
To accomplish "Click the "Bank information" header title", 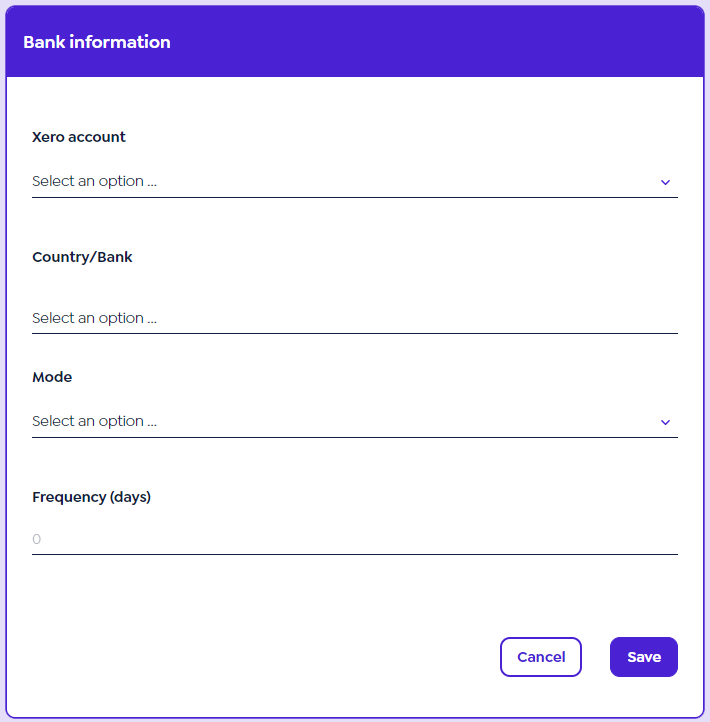I will point(97,42).
